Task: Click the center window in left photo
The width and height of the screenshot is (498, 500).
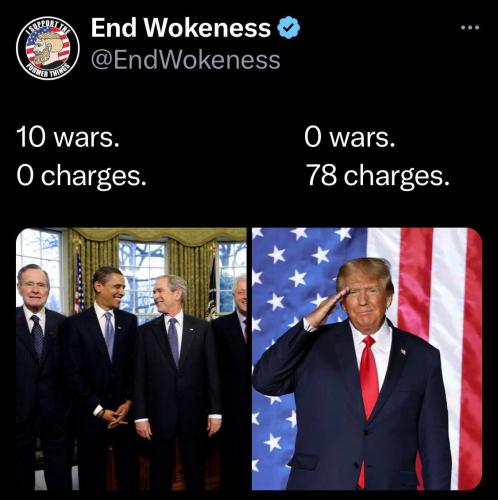Action: [142, 277]
